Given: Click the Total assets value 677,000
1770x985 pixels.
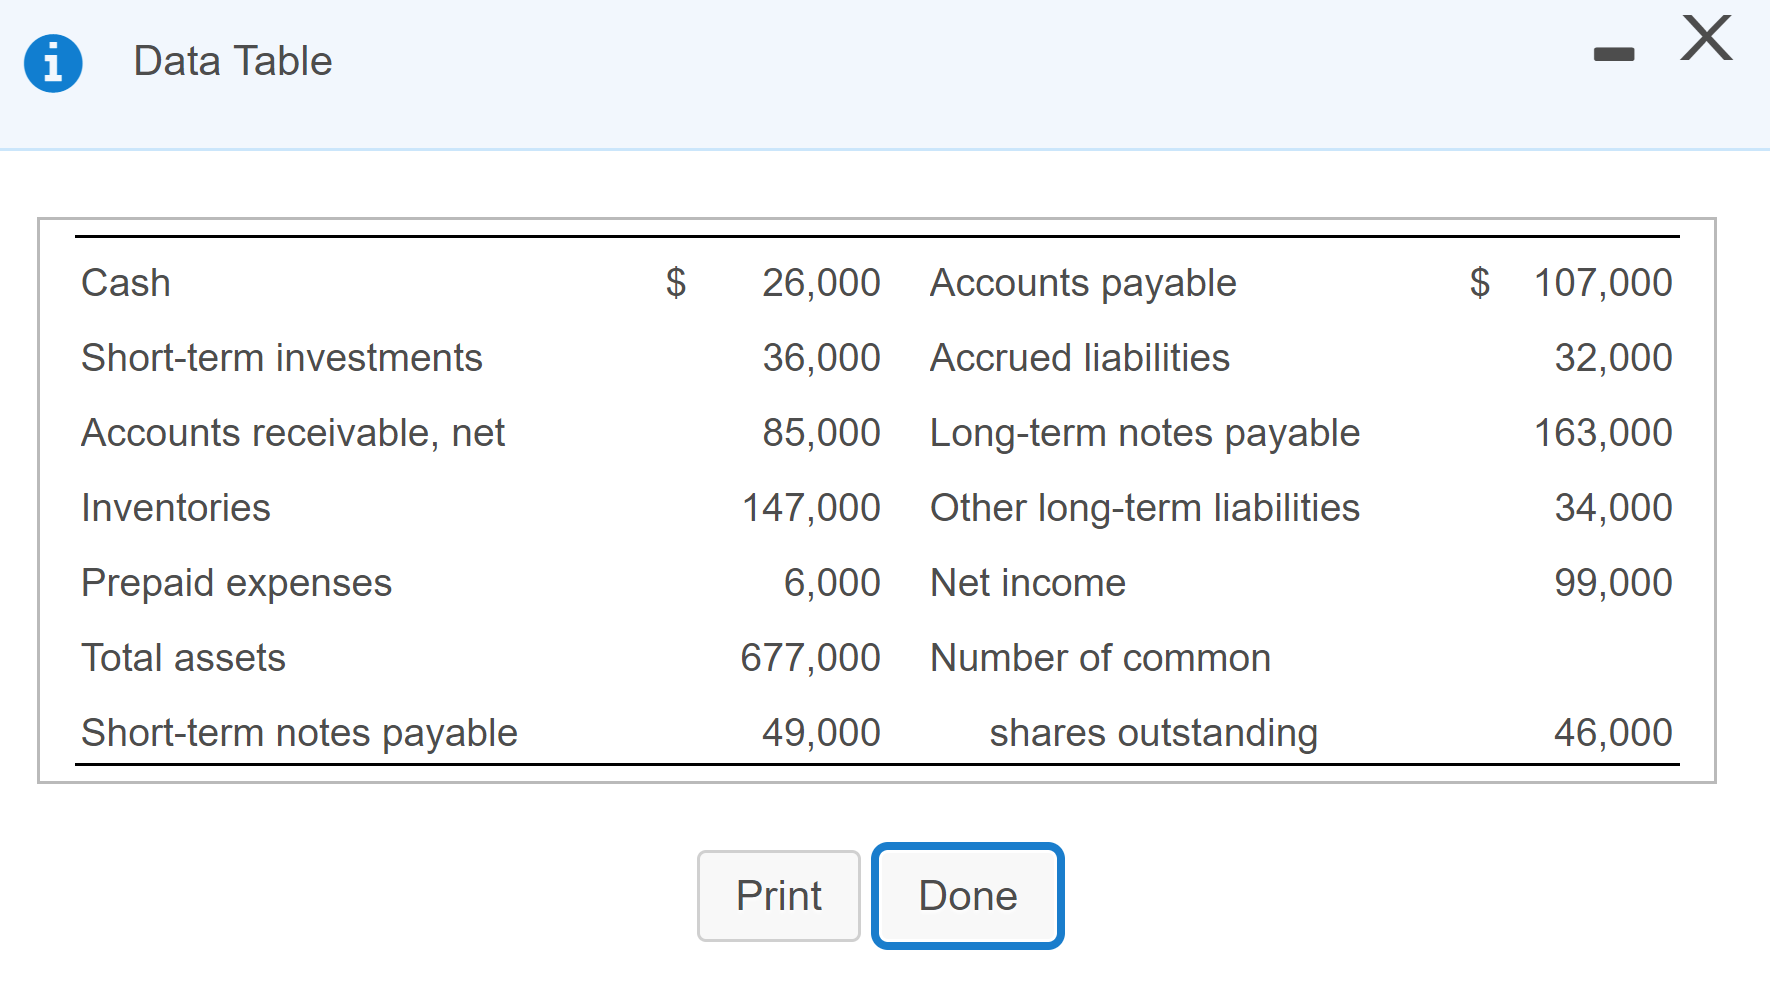Looking at the screenshot, I should (x=810, y=657).
